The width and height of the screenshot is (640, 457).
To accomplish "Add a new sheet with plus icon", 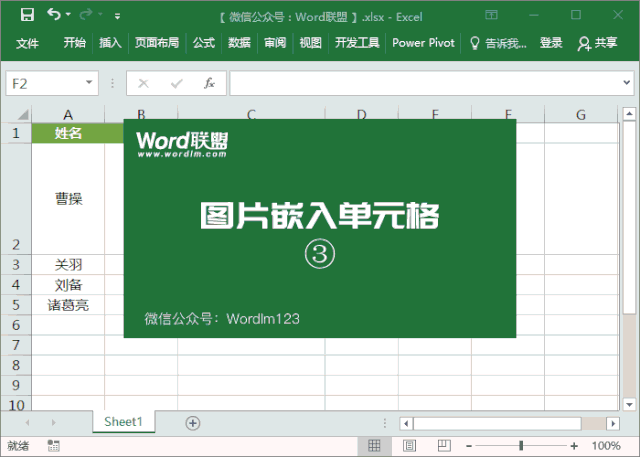I will click(x=193, y=423).
